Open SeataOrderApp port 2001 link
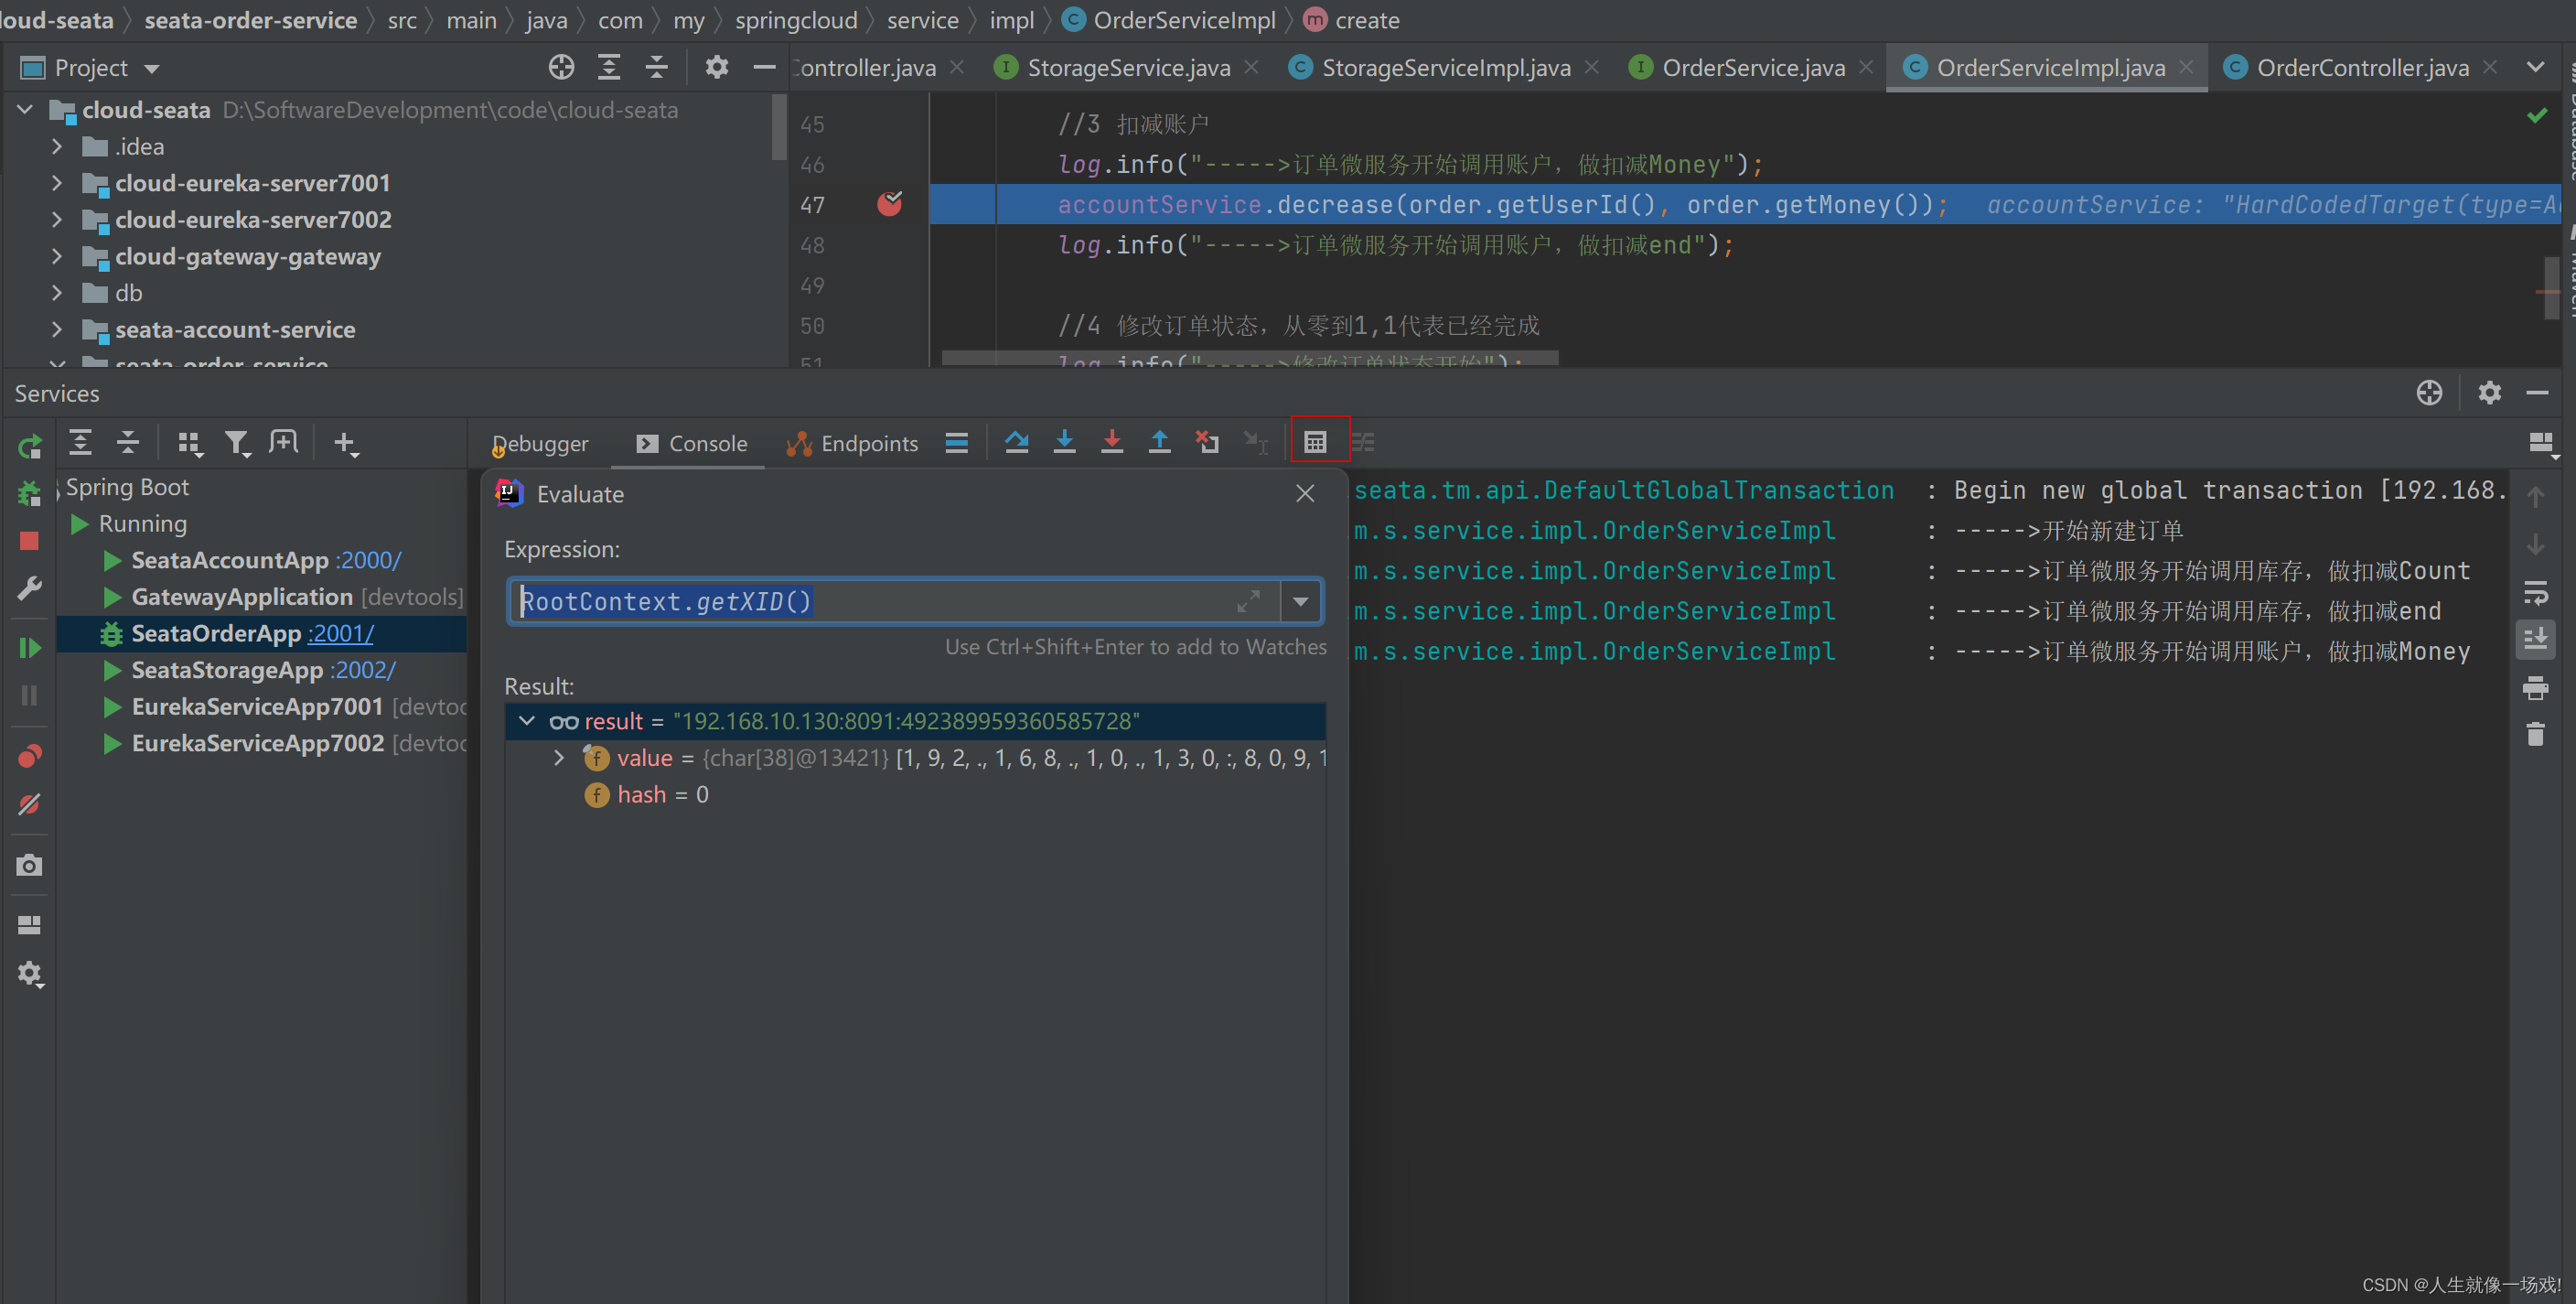The width and height of the screenshot is (2576, 1304). (x=341, y=633)
